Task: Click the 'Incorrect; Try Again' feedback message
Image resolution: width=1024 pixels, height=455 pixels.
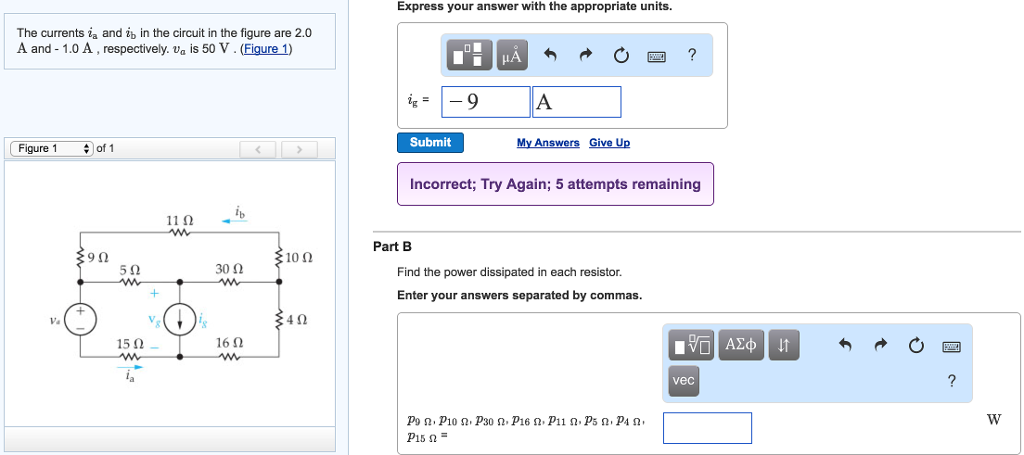Action: click(x=555, y=184)
